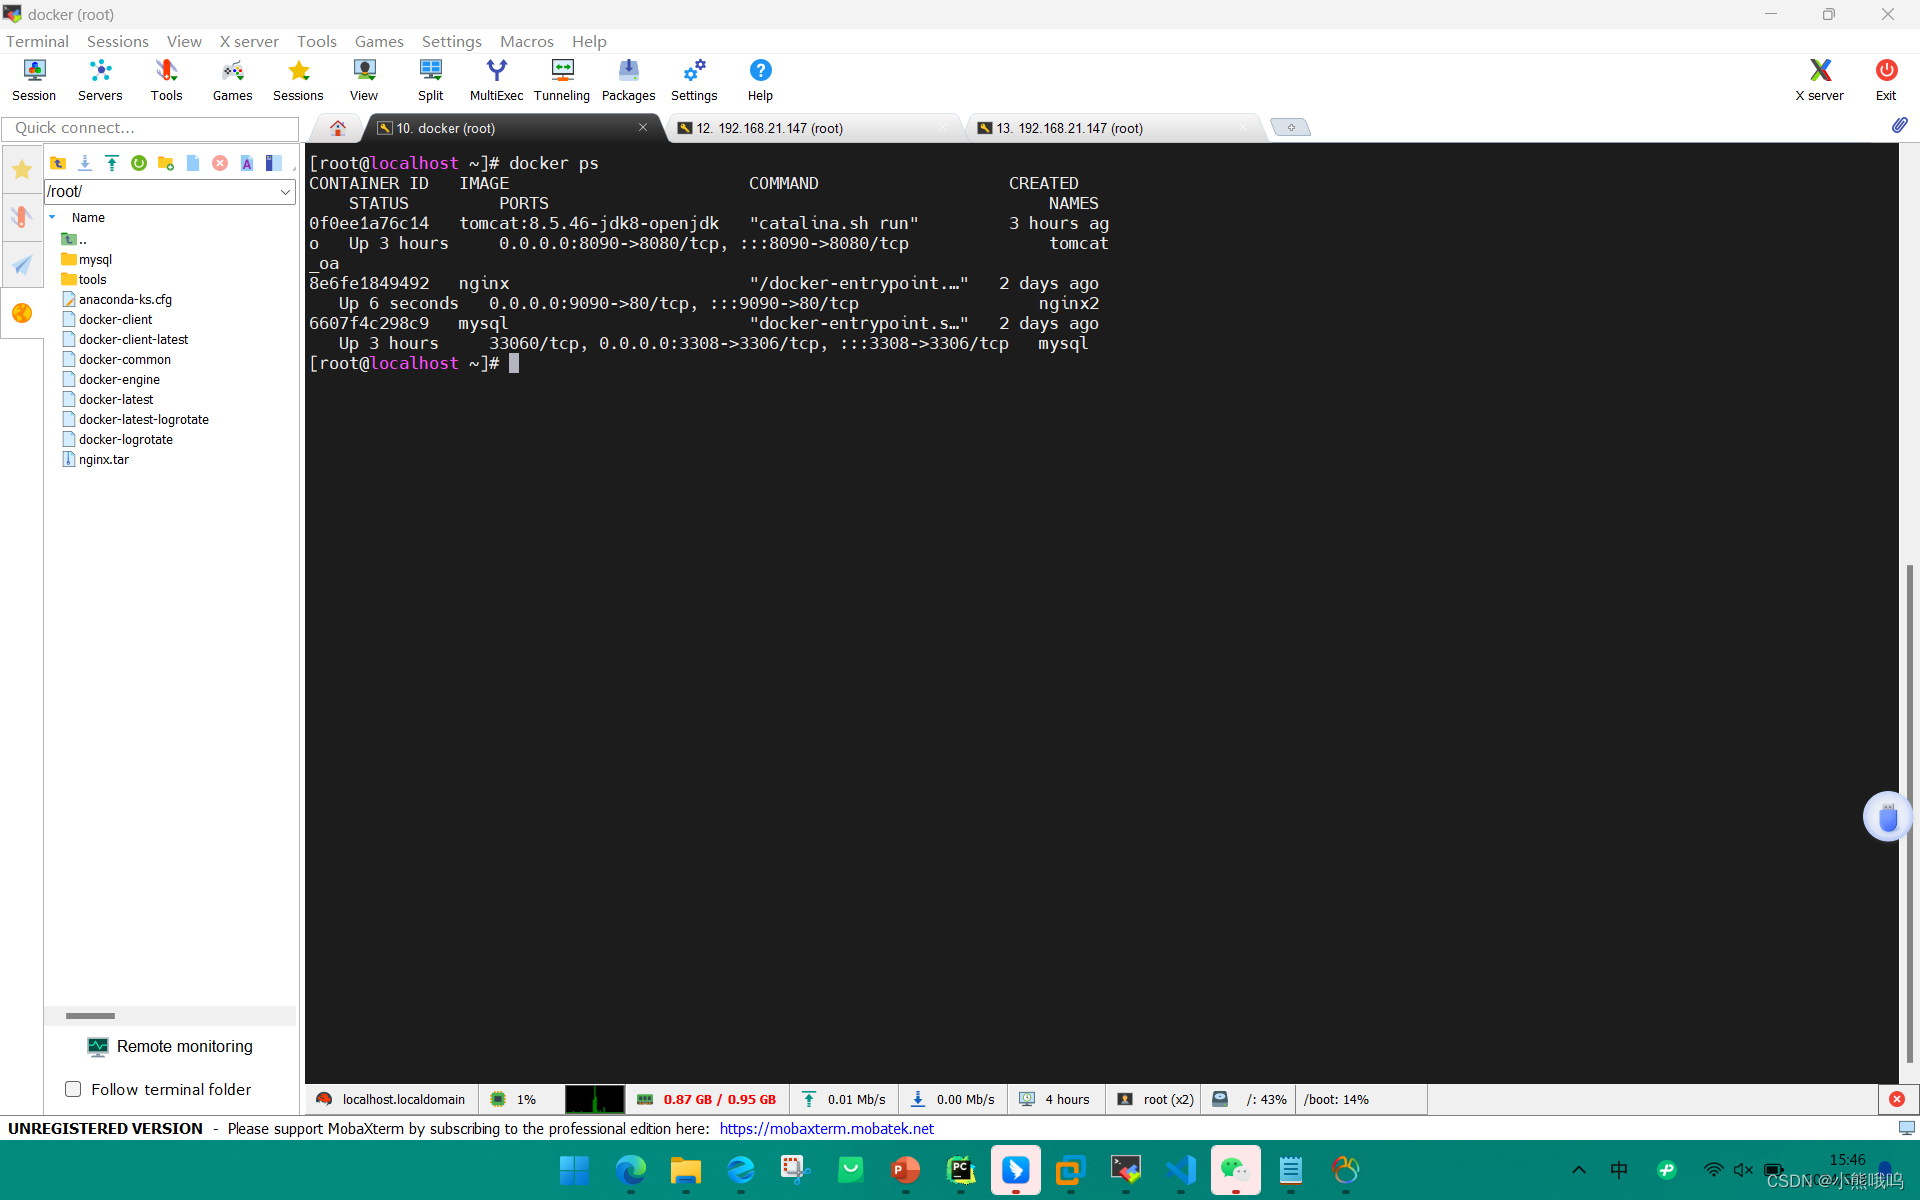Open the mobaxterm.mobatek.net subscription link
Viewport: 1920px width, 1200px height.
pyautogui.click(x=826, y=1128)
